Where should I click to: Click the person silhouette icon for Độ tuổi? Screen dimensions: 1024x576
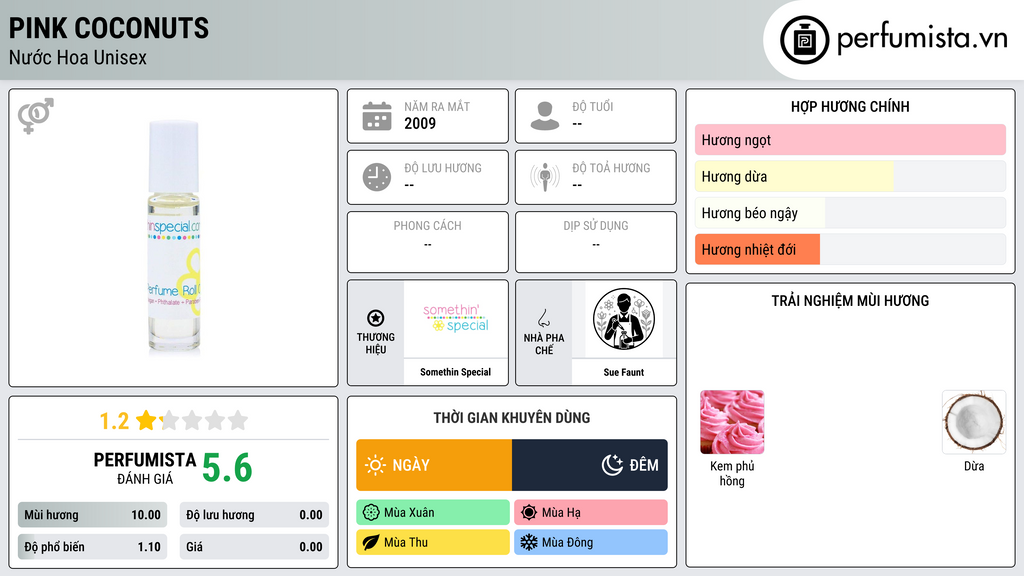545,116
